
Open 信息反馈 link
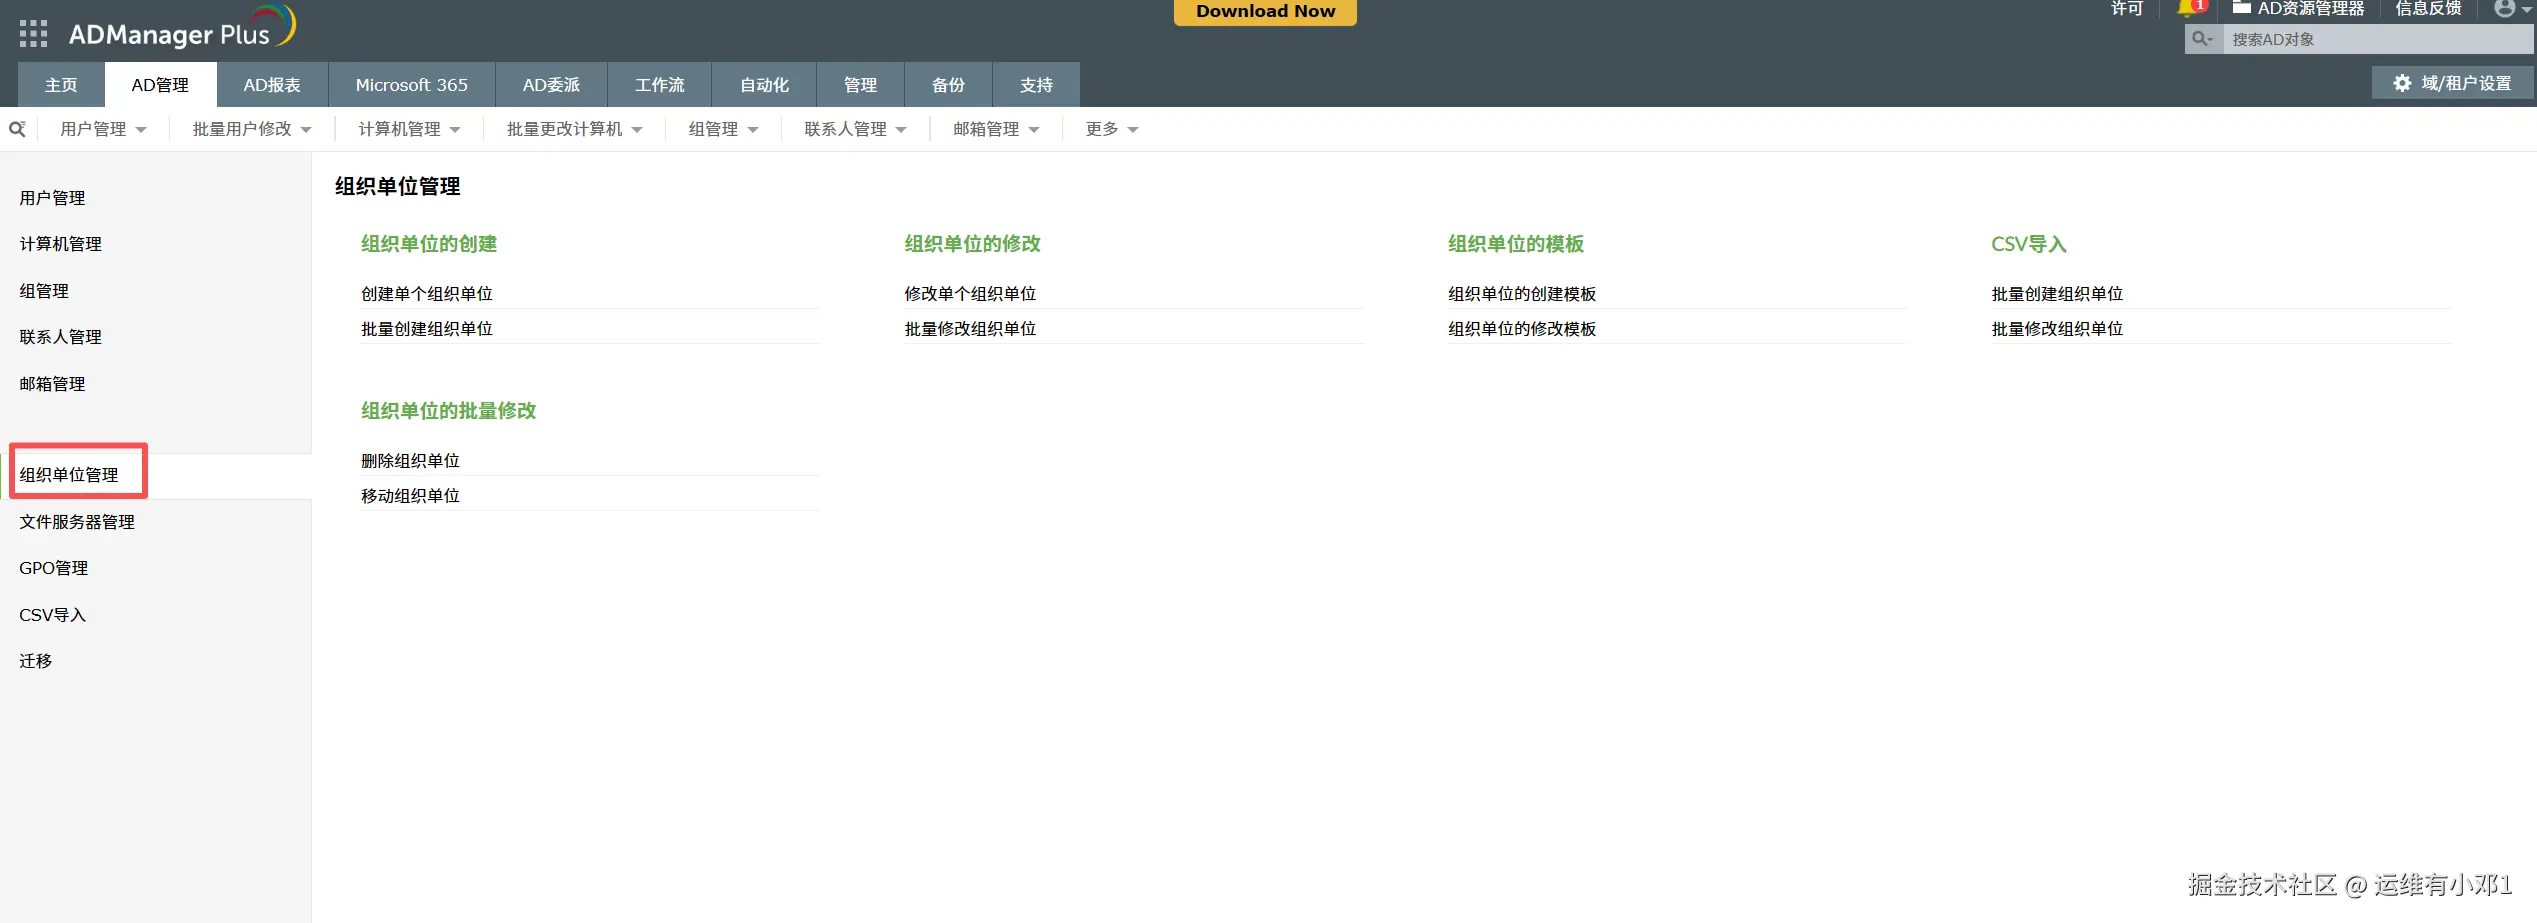2428,9
